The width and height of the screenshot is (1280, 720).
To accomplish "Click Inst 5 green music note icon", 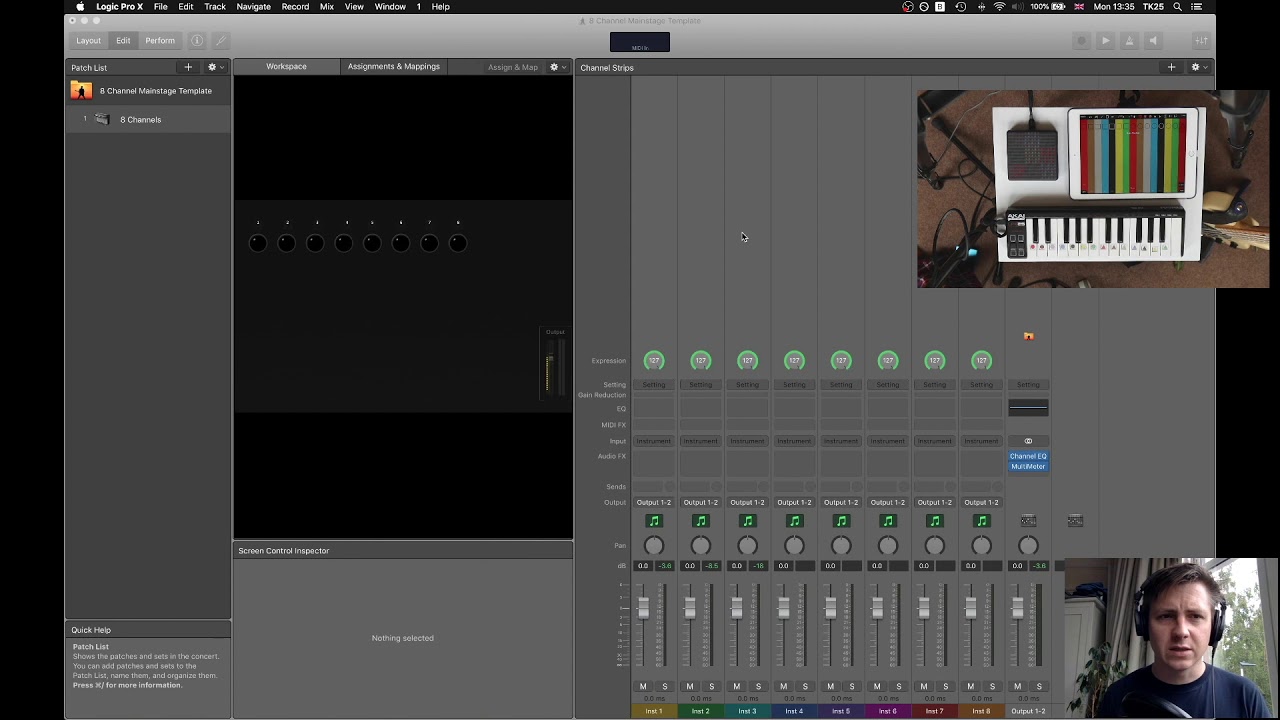I will coord(841,521).
